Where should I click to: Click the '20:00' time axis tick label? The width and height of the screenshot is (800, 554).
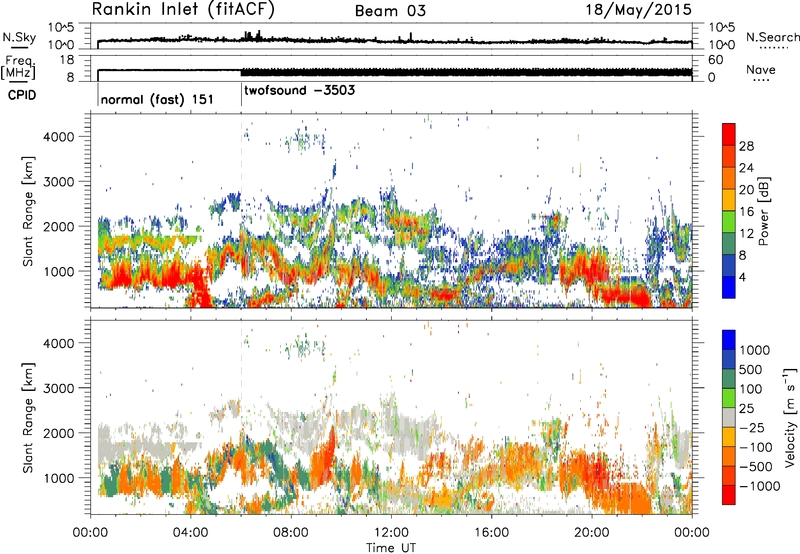point(591,533)
